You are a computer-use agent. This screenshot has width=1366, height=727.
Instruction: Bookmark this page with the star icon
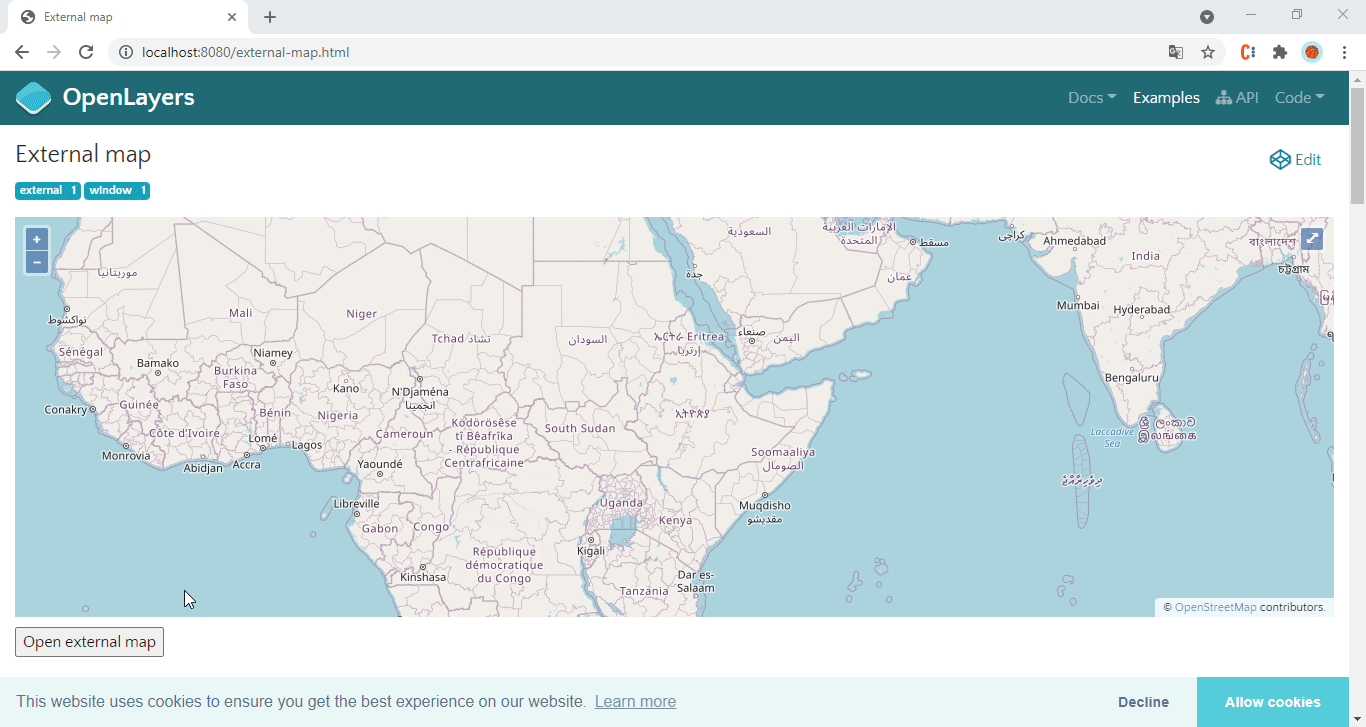click(x=1208, y=52)
